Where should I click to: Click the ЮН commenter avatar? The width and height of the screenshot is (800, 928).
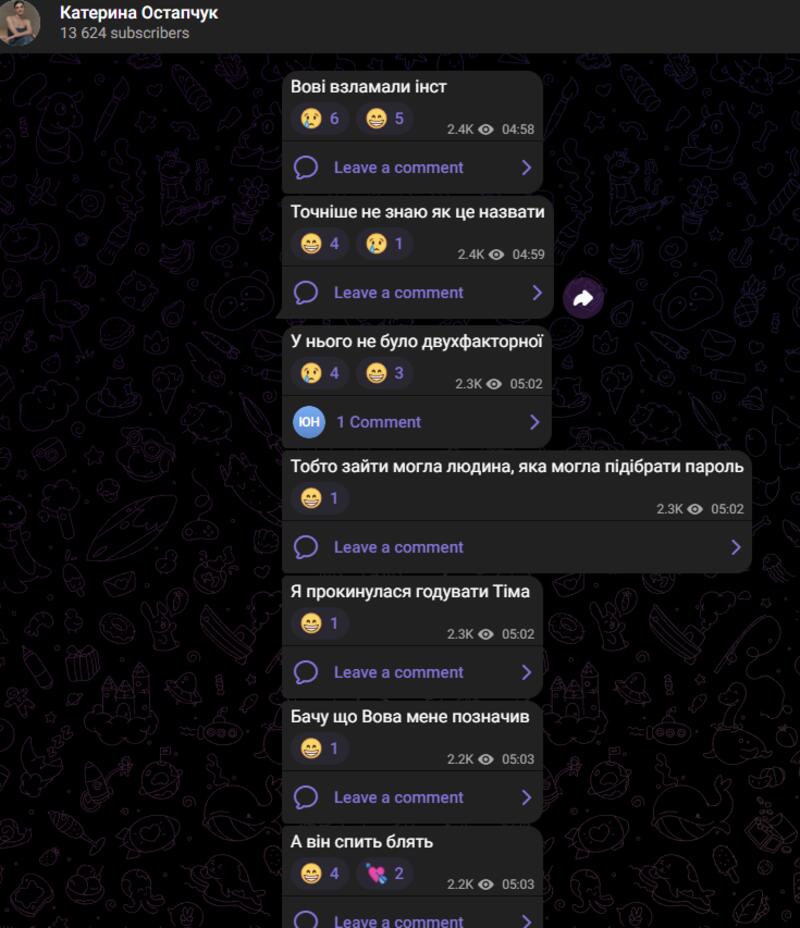tap(309, 422)
